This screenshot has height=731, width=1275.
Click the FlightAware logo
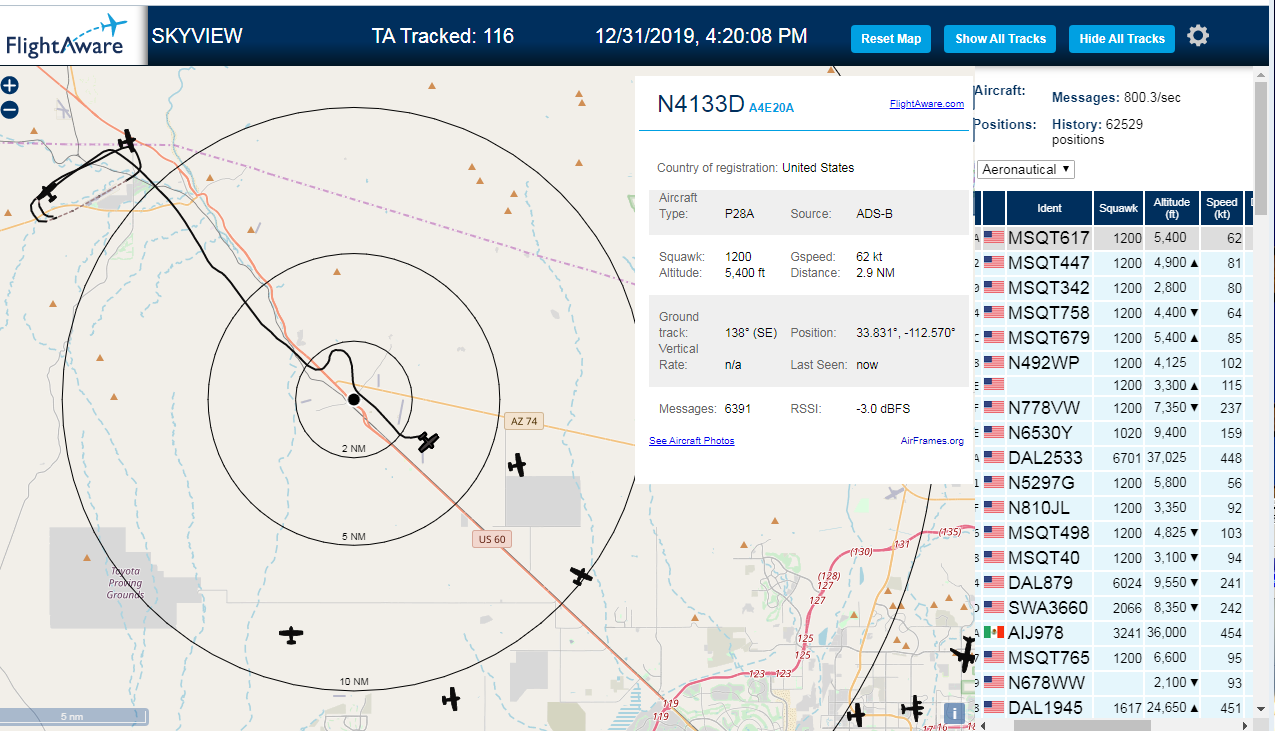pyautogui.click(x=74, y=36)
